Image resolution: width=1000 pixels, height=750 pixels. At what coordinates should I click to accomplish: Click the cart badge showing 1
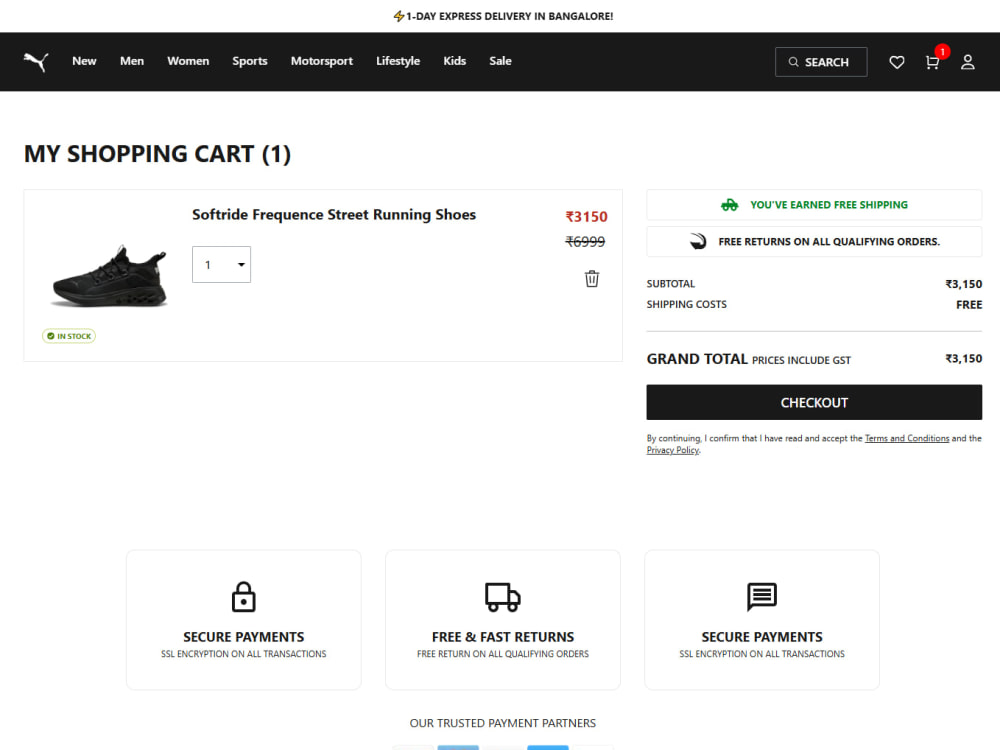(942, 52)
